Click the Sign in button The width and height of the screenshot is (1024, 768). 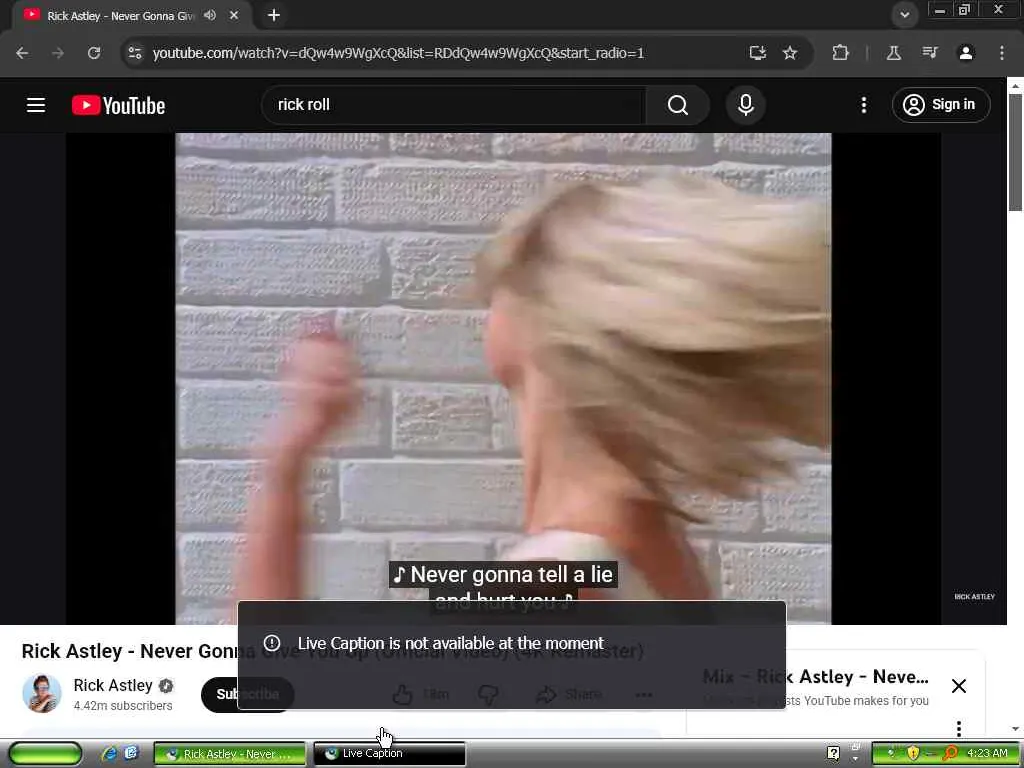tap(940, 104)
